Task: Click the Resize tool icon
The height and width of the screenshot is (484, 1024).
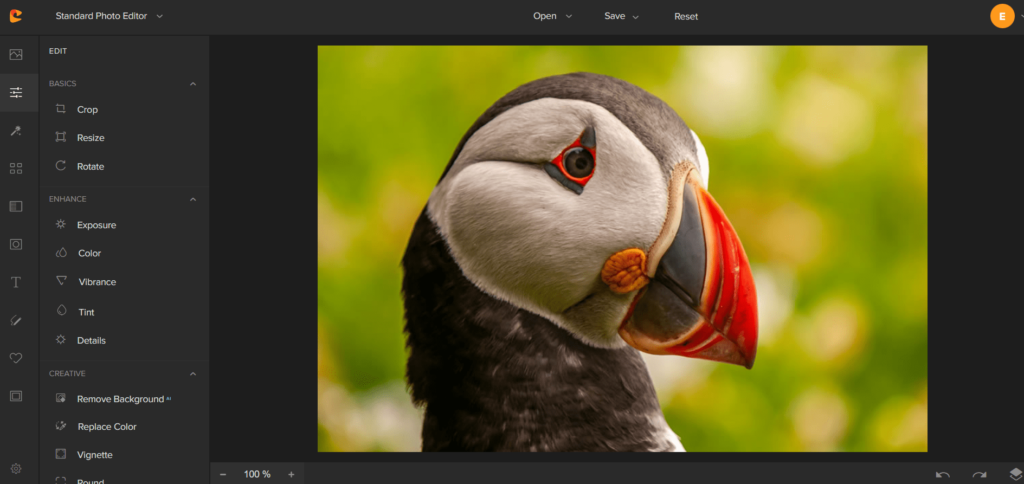Action: [61, 137]
